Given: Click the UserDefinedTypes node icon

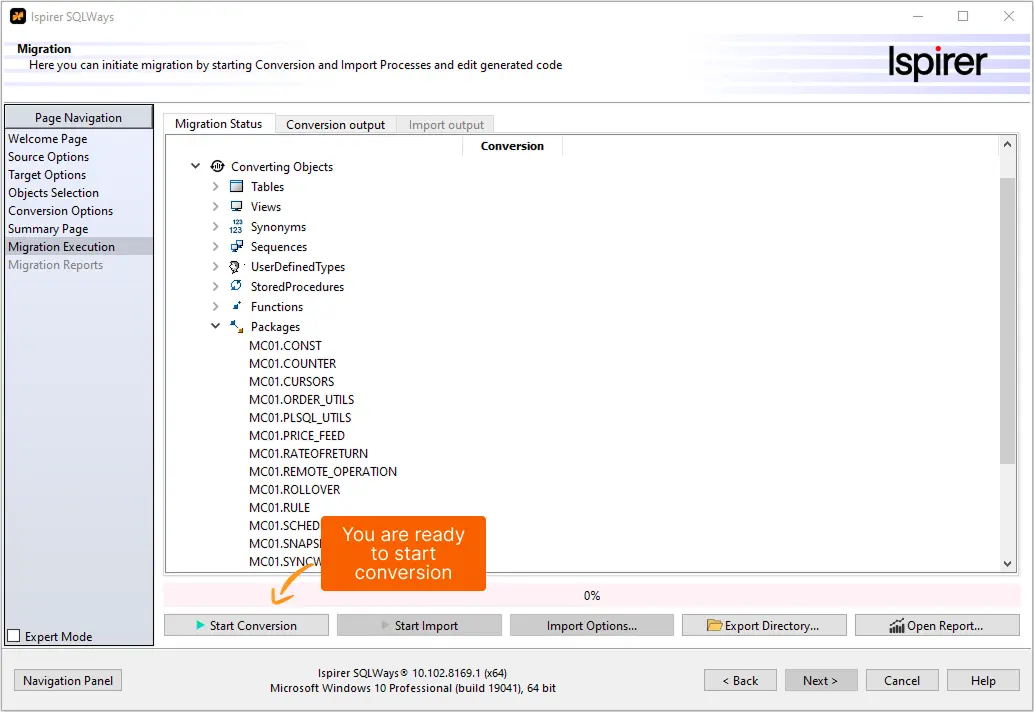Looking at the screenshot, I should coord(235,266).
